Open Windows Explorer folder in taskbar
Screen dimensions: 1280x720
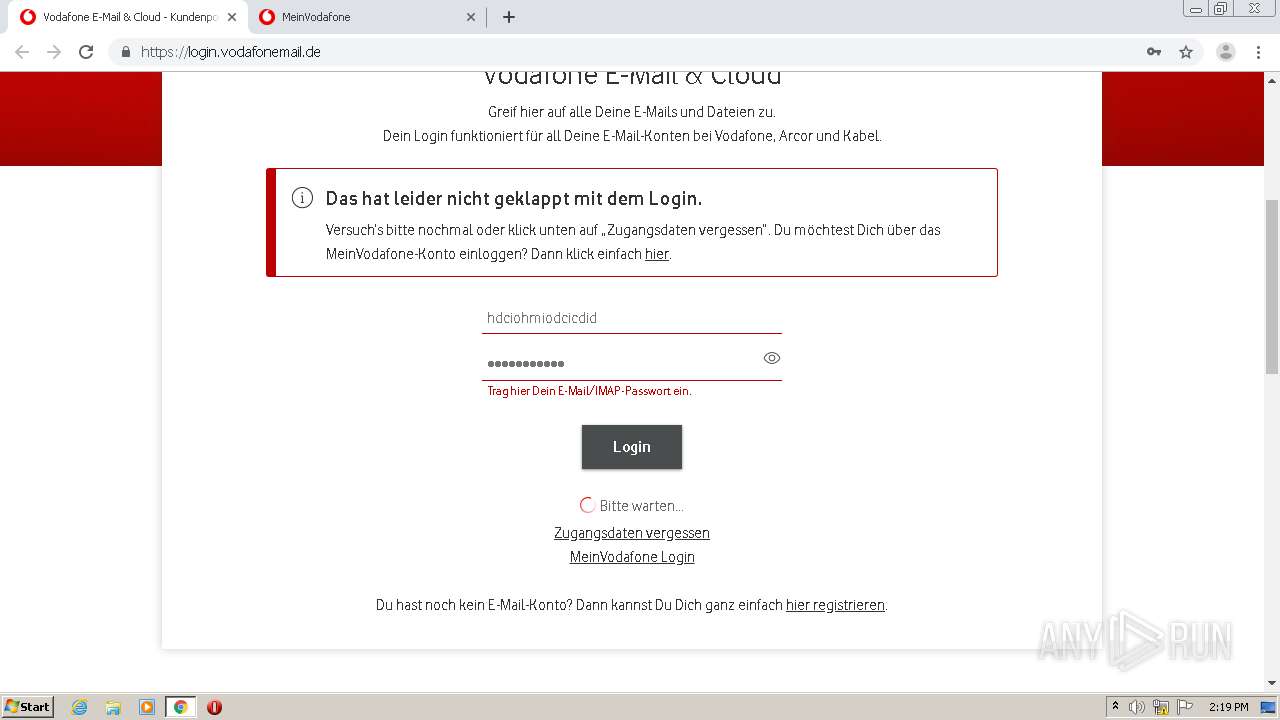click(x=113, y=707)
